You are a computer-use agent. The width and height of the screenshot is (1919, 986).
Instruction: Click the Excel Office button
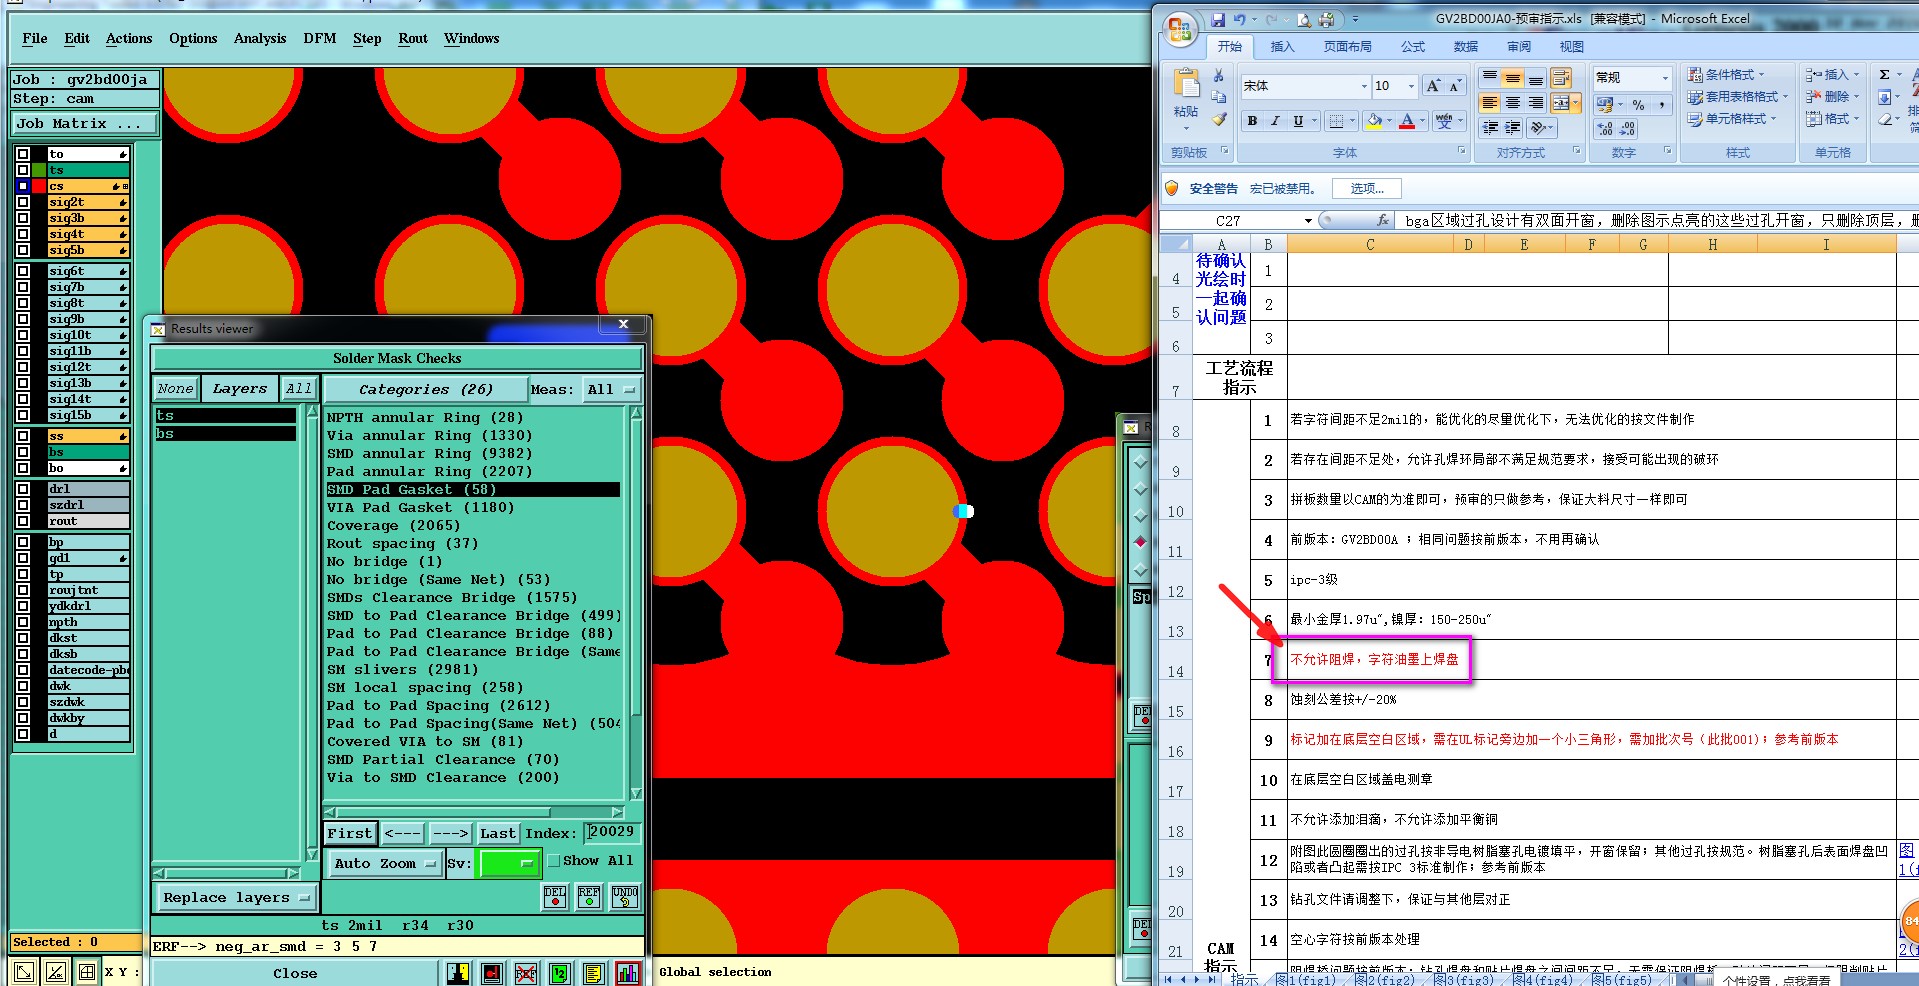[1180, 30]
